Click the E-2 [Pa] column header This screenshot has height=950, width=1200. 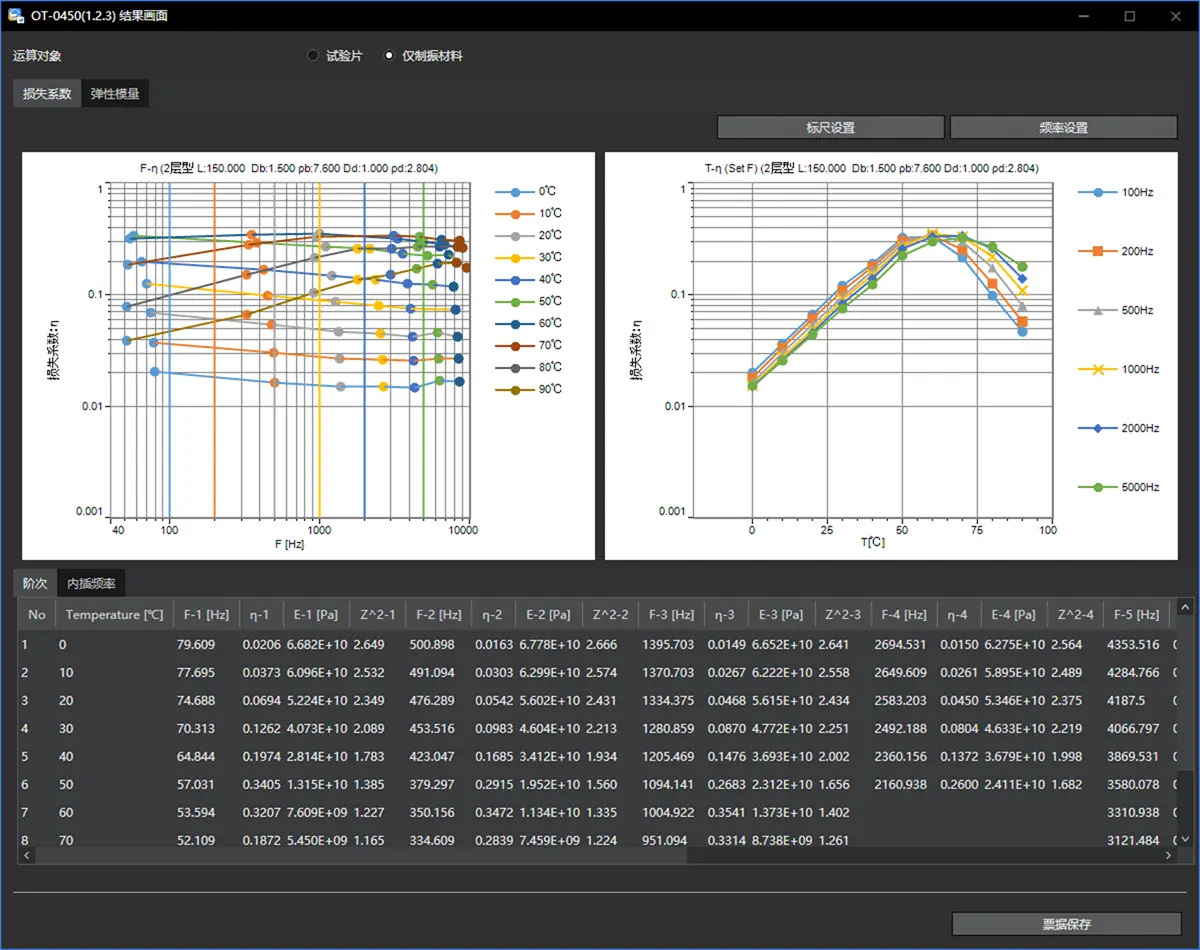[550, 614]
